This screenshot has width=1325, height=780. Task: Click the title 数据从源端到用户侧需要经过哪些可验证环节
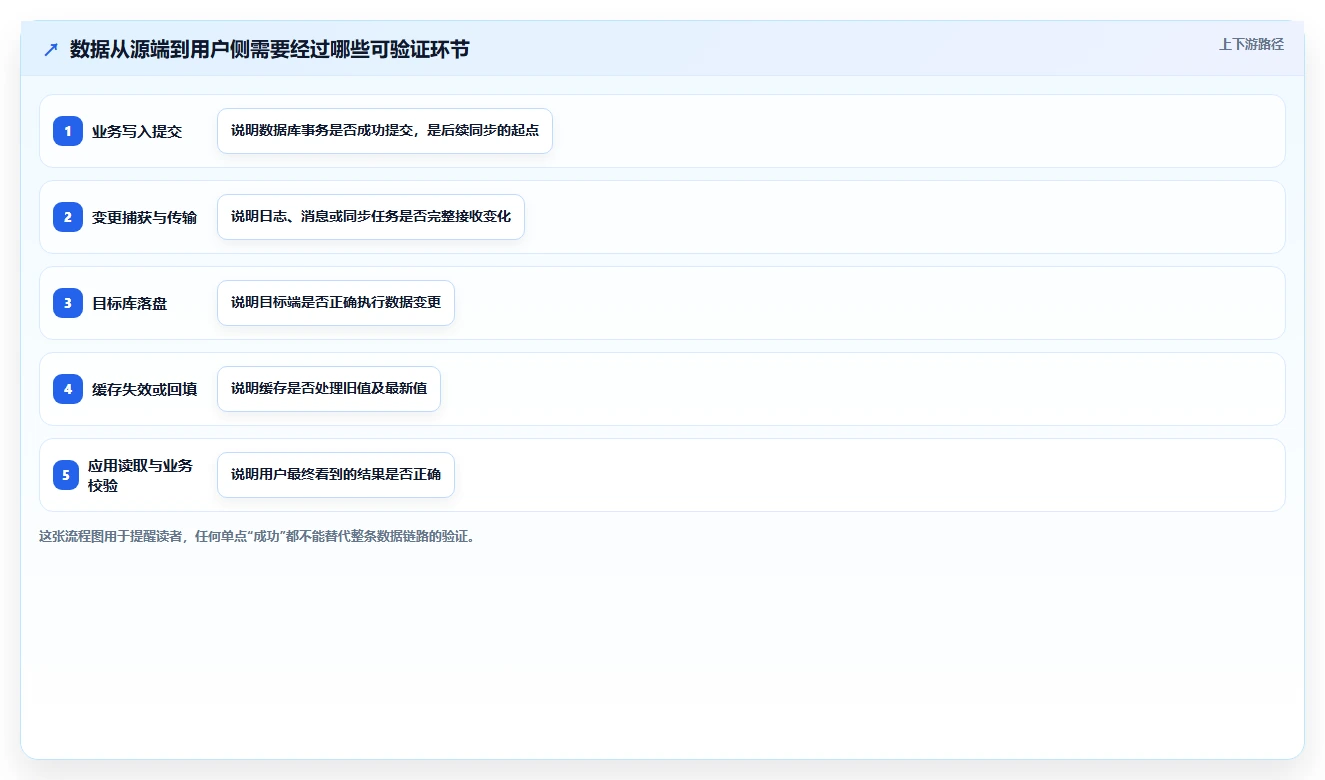coord(270,49)
